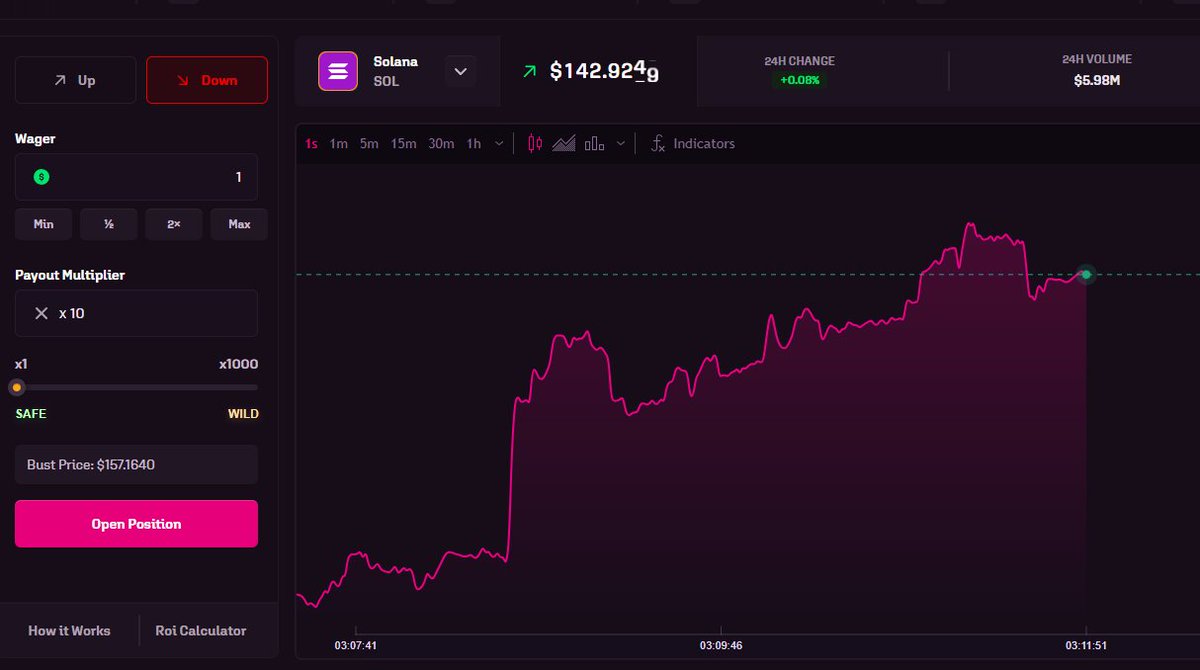
Task: Click the orange multiplier slider handle
Action: click(x=16, y=387)
